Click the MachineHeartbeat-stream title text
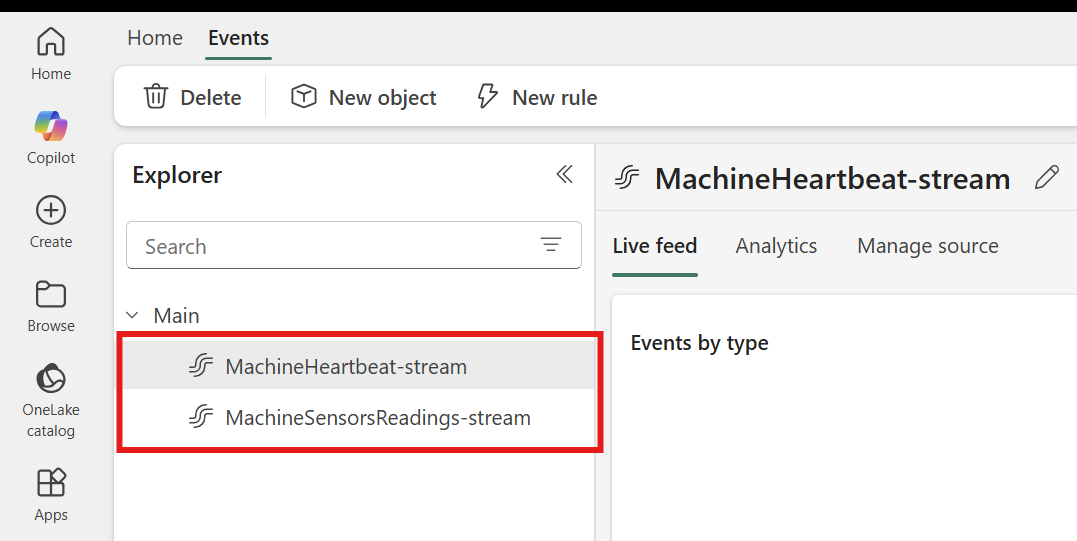Screen dimensions: 1077x541 [832, 179]
